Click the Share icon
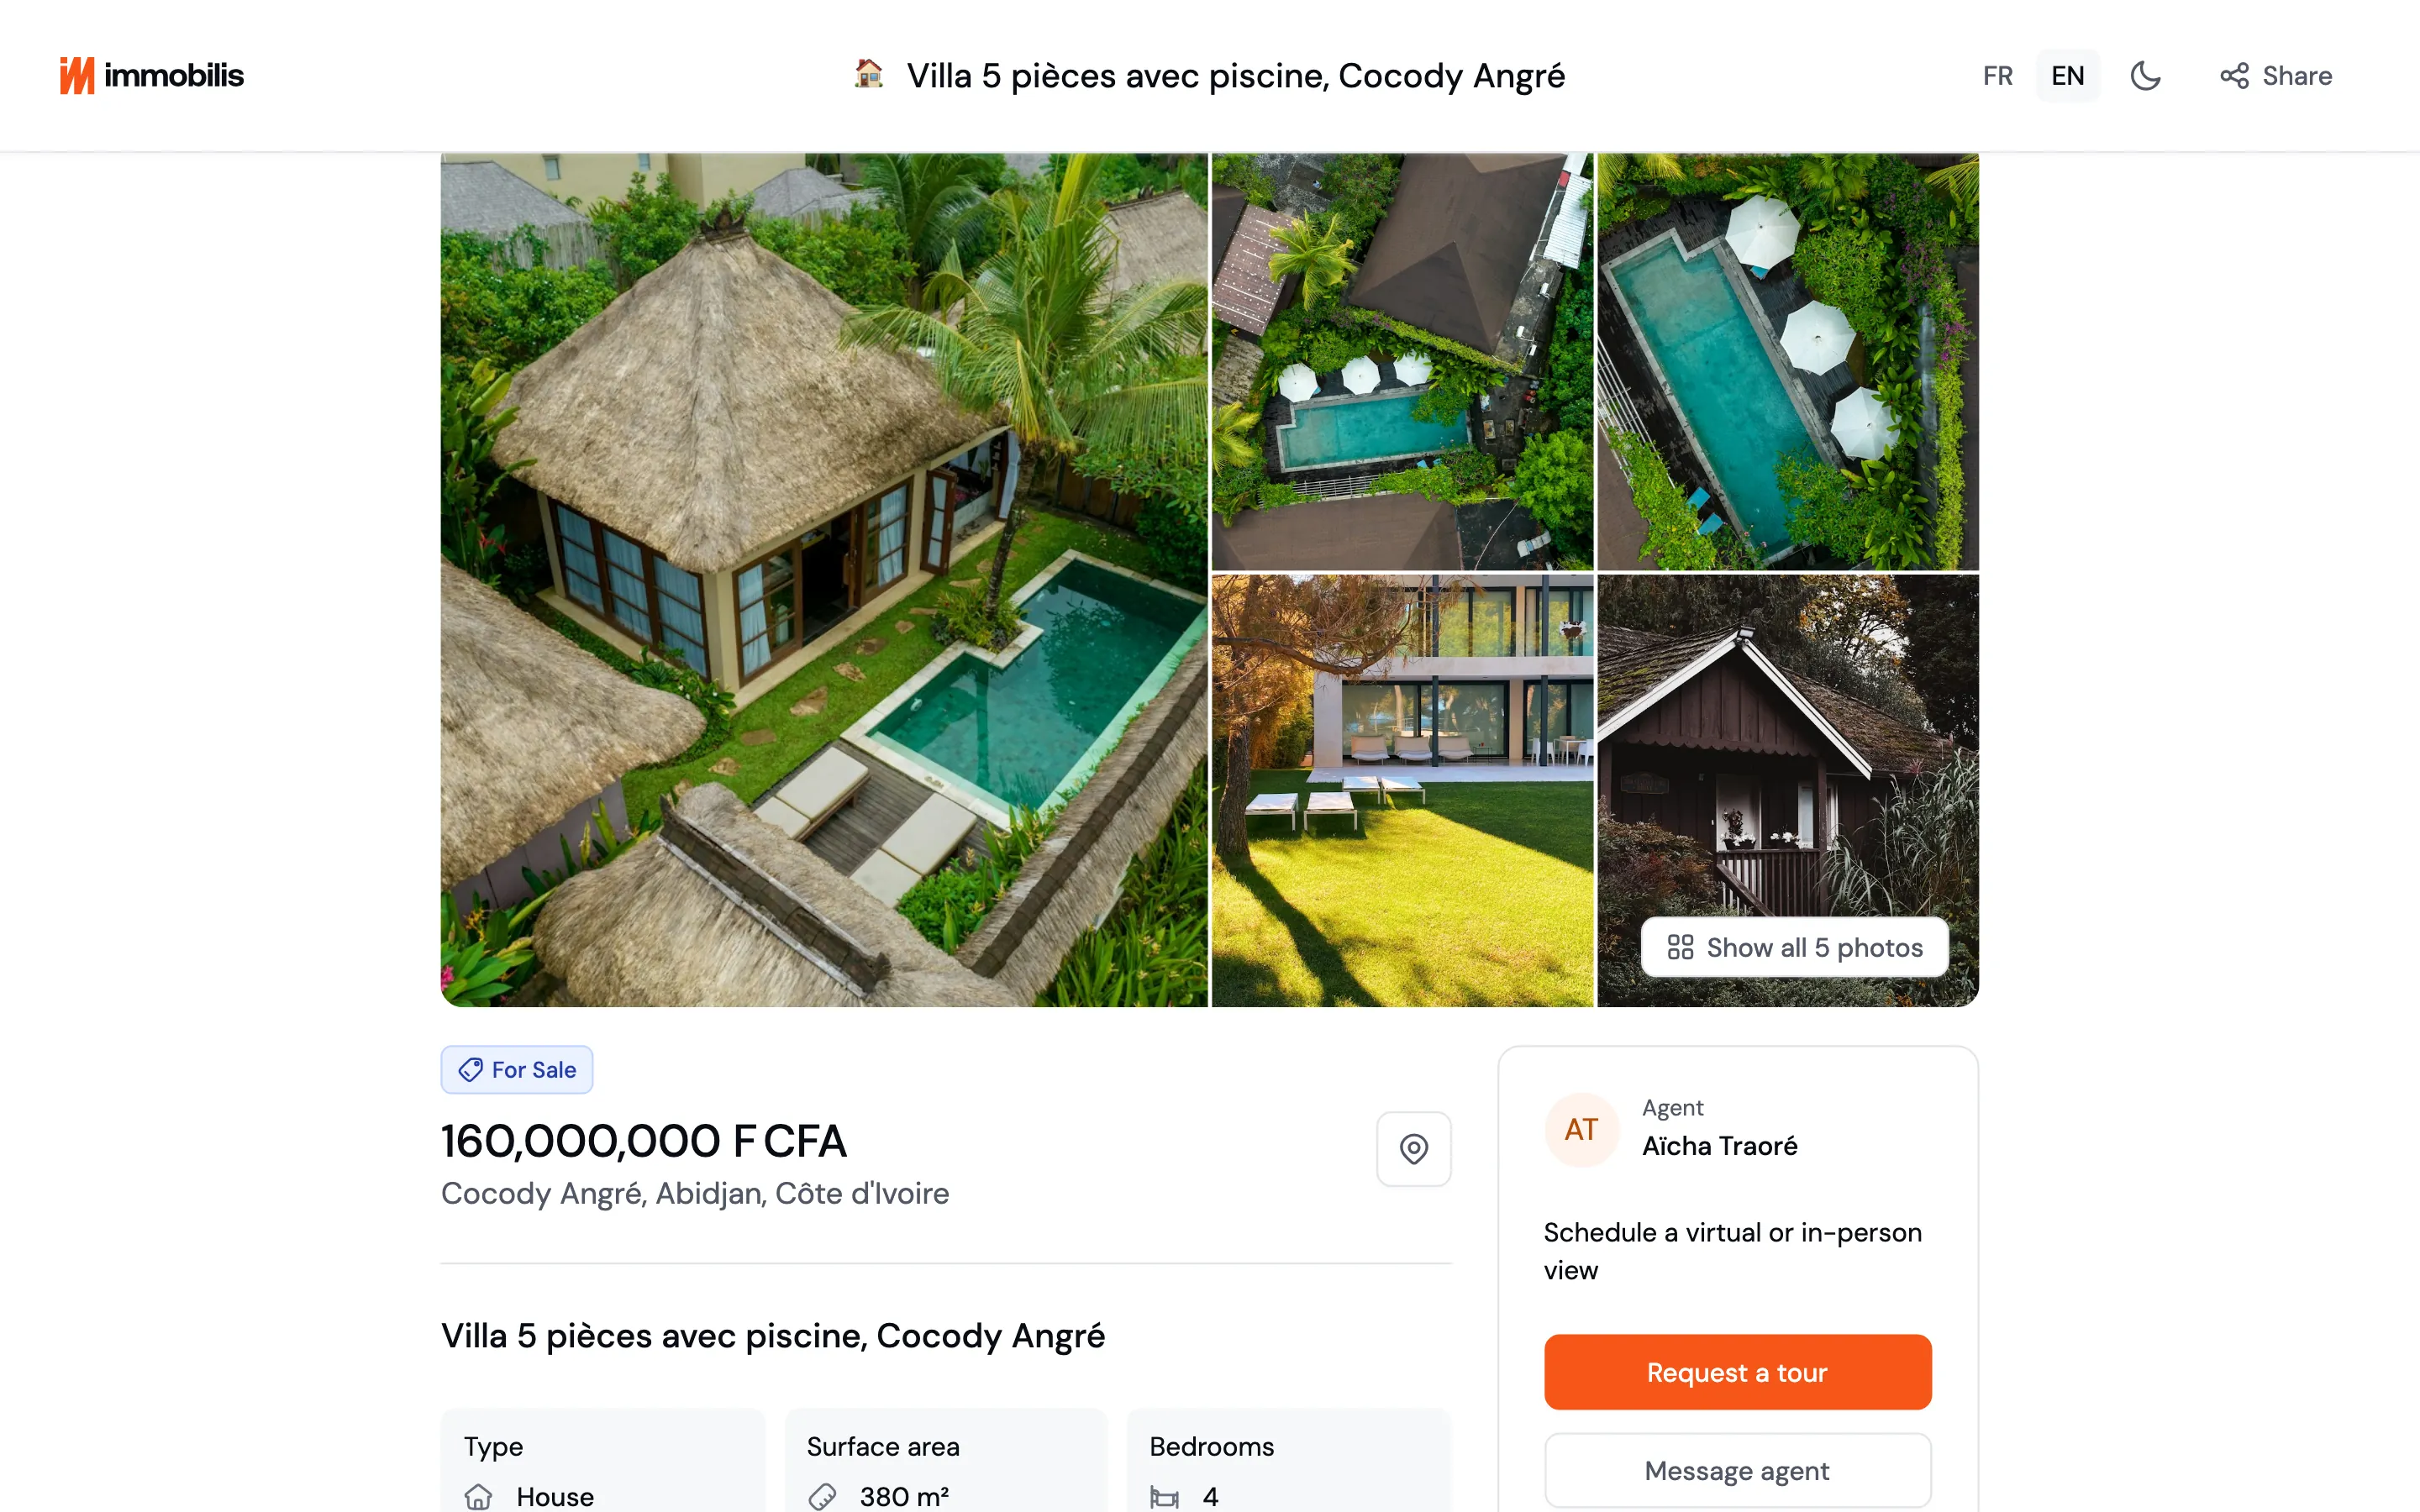Viewport: 2420px width, 1512px height. click(x=2234, y=76)
